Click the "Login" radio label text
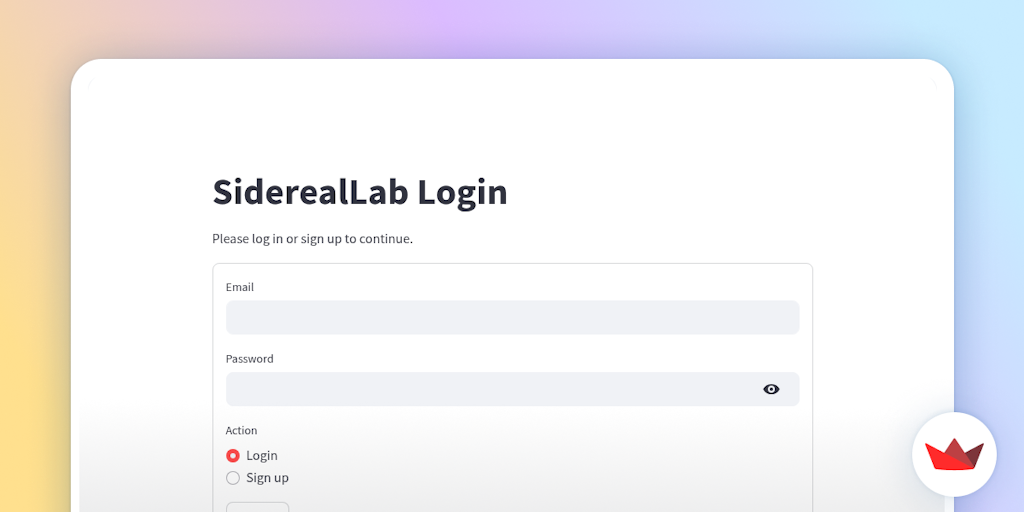1024x512 pixels. 262,456
